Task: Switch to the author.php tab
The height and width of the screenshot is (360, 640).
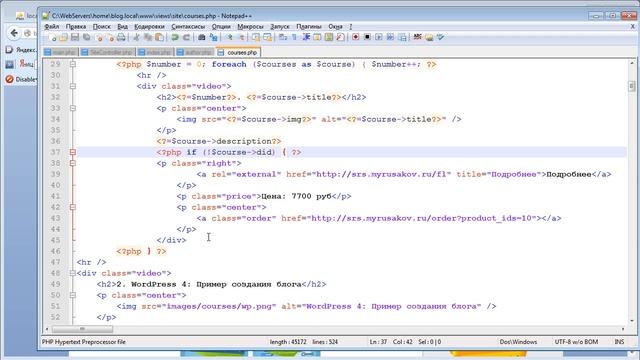Action: 195,52
